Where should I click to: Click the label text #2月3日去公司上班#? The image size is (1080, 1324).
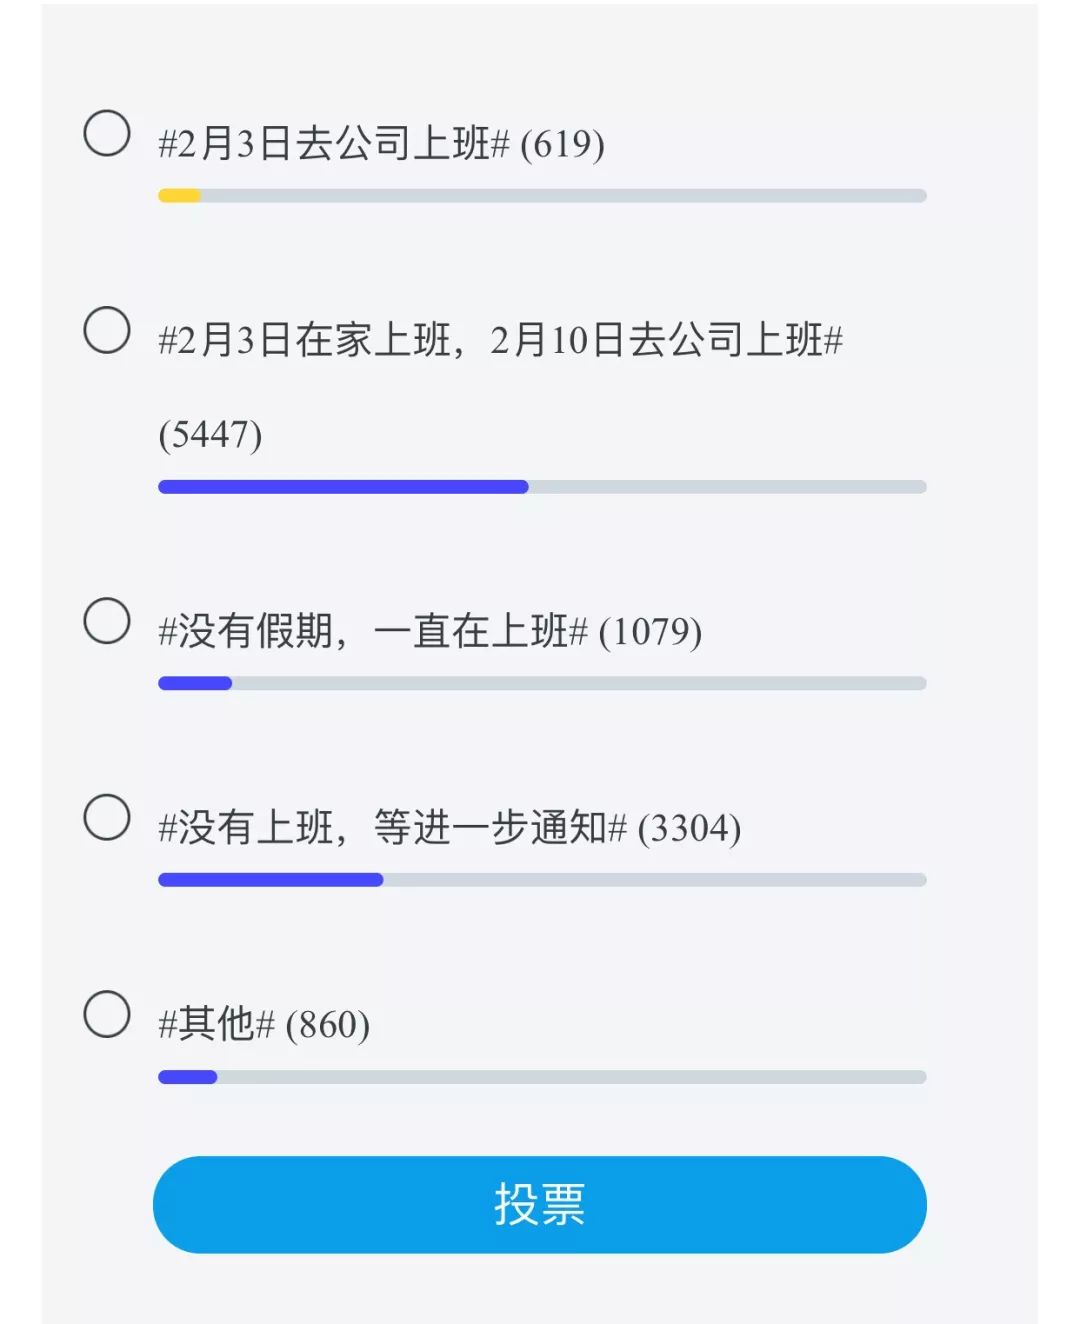click(334, 144)
